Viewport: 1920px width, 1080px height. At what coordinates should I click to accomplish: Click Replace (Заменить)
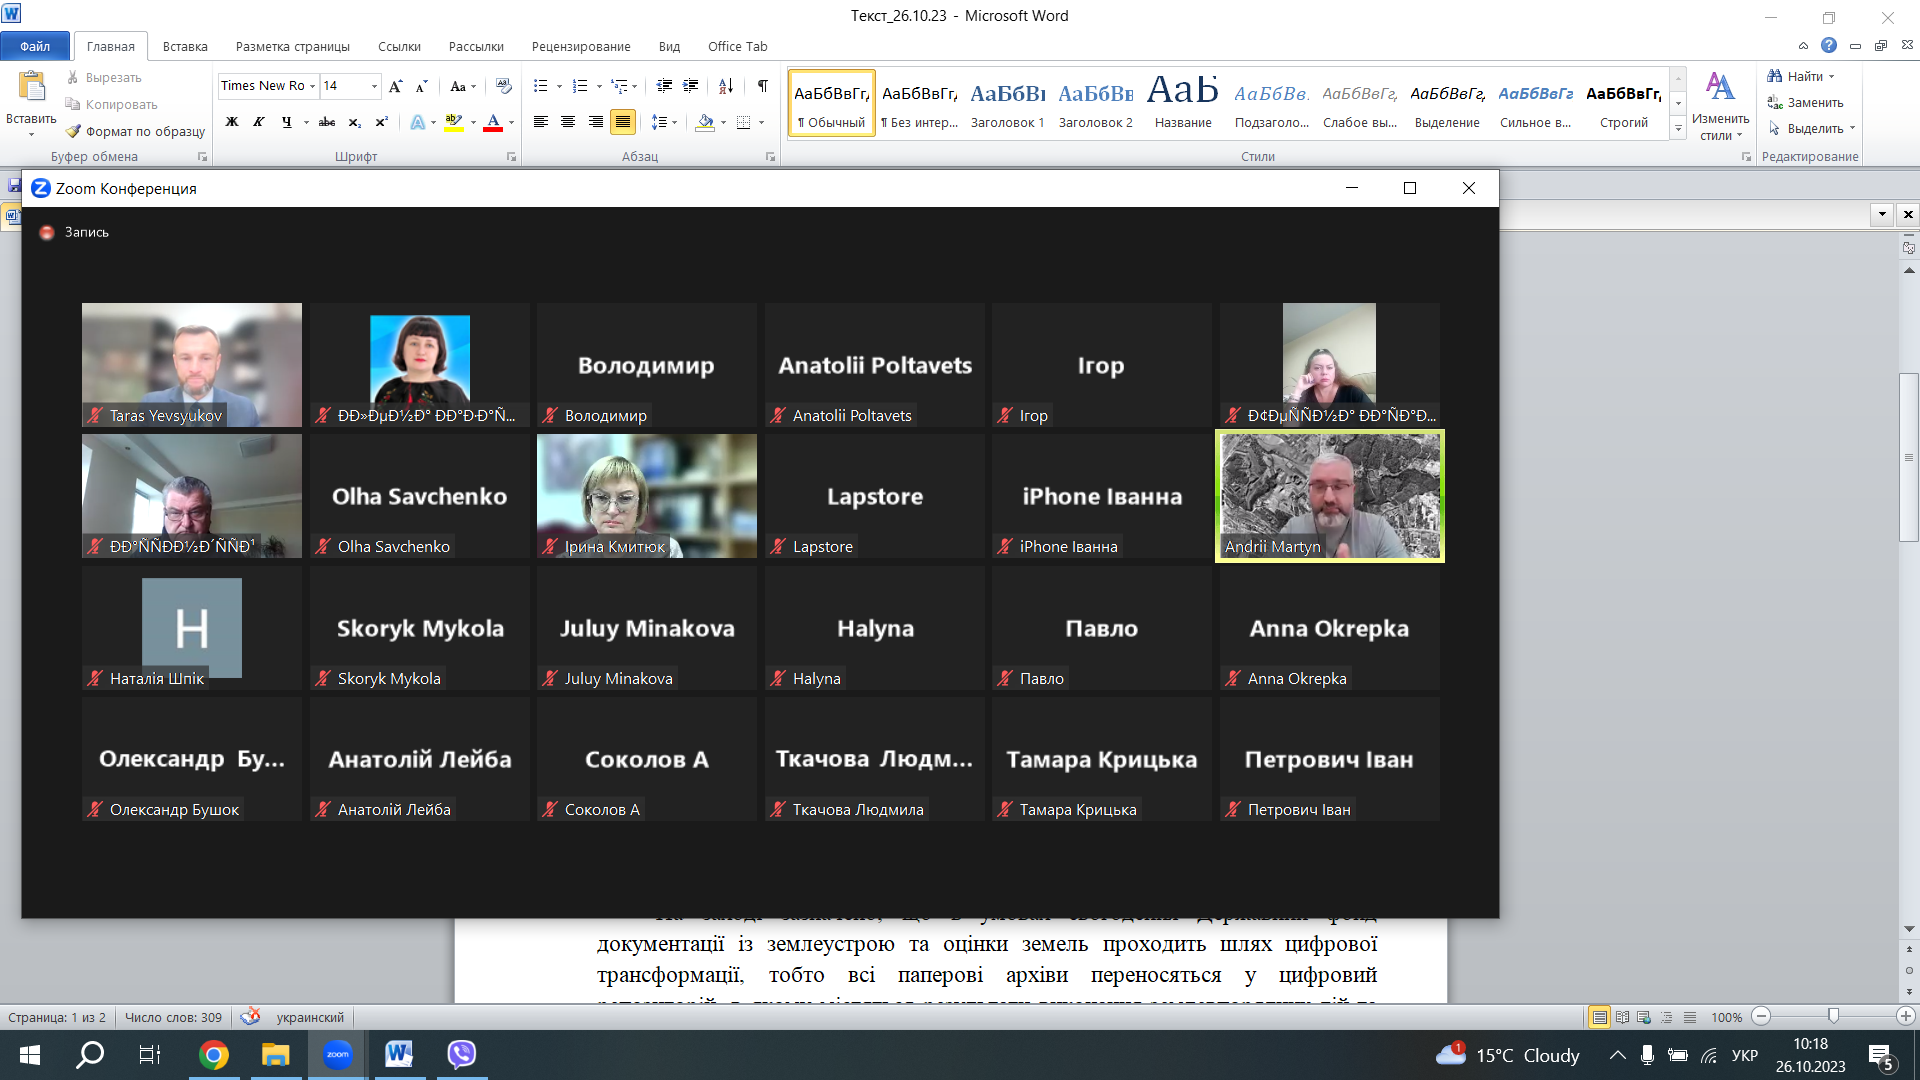tap(1805, 102)
